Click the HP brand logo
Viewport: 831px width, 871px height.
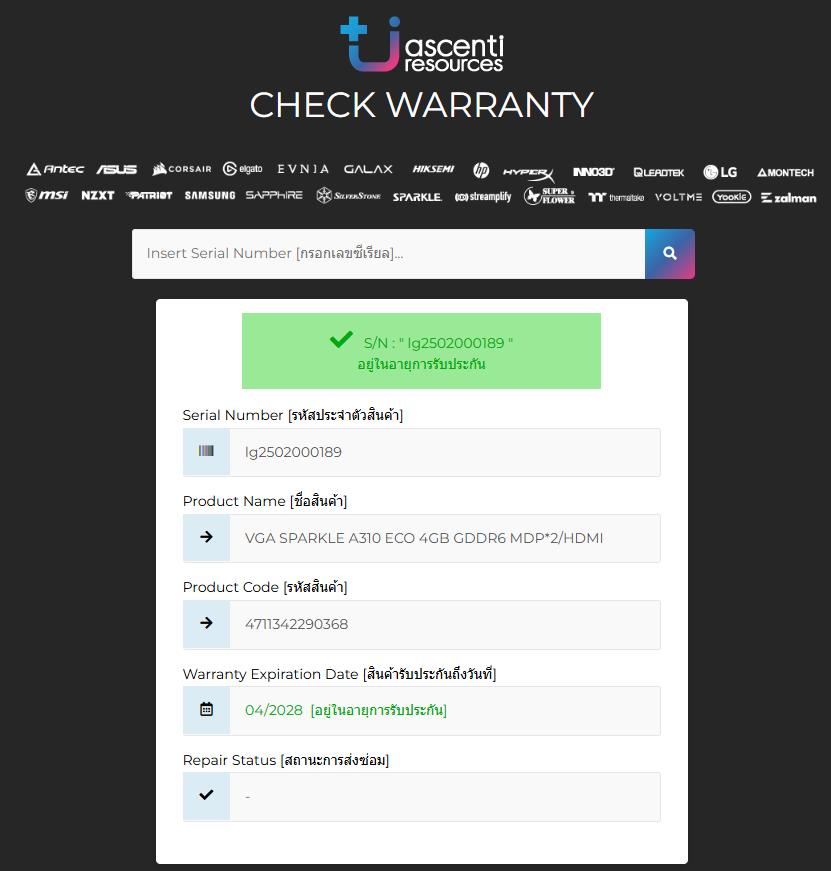click(481, 170)
